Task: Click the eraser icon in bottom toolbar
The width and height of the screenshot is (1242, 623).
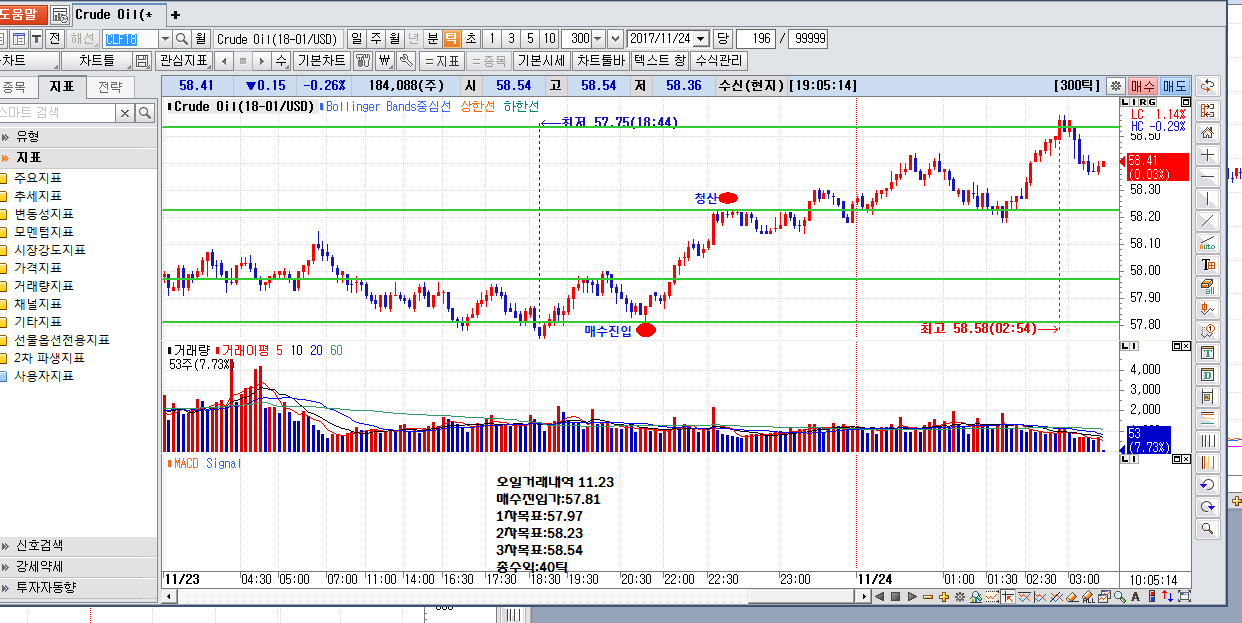Action: [1072, 597]
